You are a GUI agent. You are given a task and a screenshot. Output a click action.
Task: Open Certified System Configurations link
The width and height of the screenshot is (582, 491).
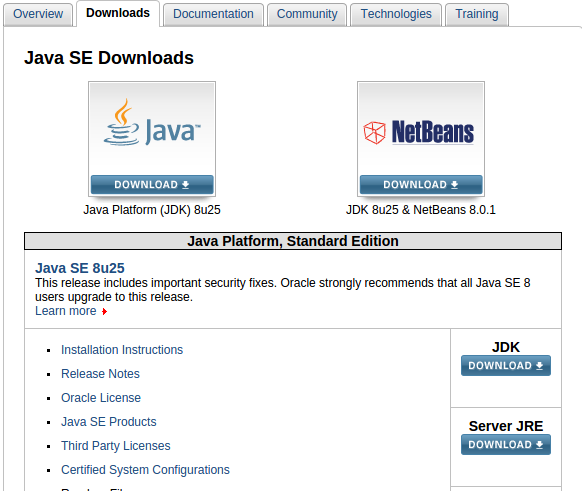[x=146, y=470]
